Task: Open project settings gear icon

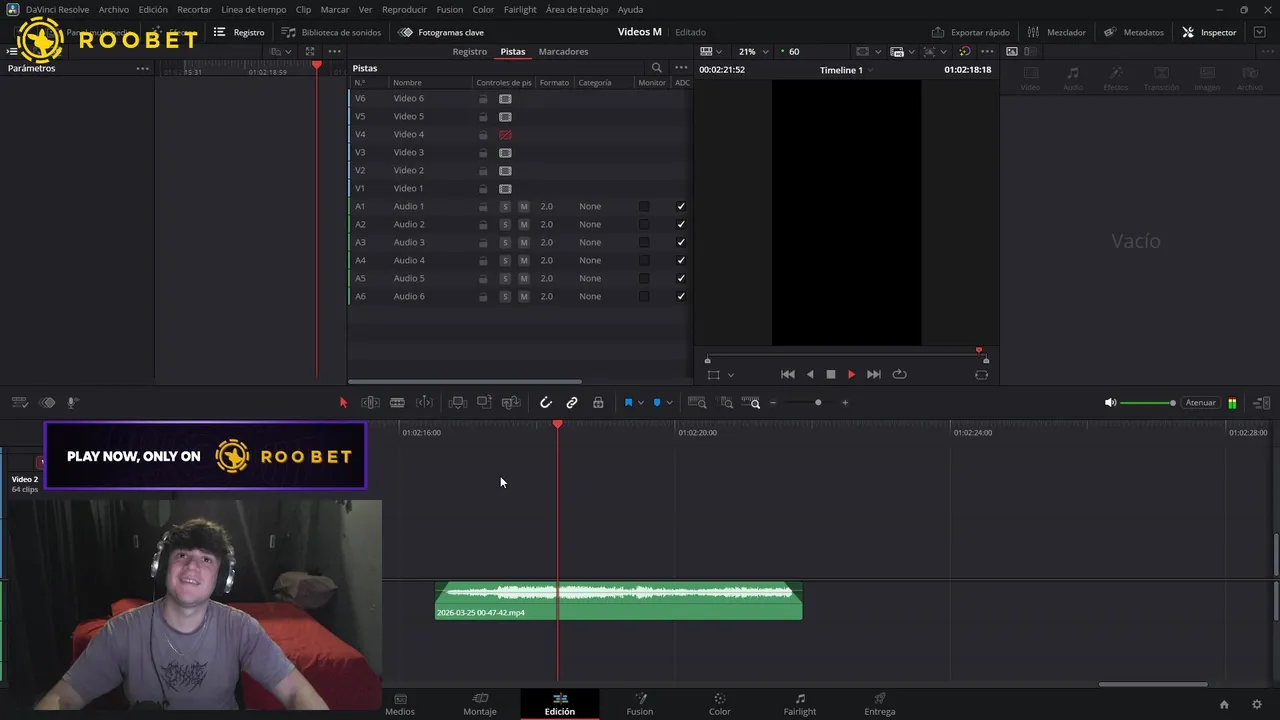Action: point(1257,705)
